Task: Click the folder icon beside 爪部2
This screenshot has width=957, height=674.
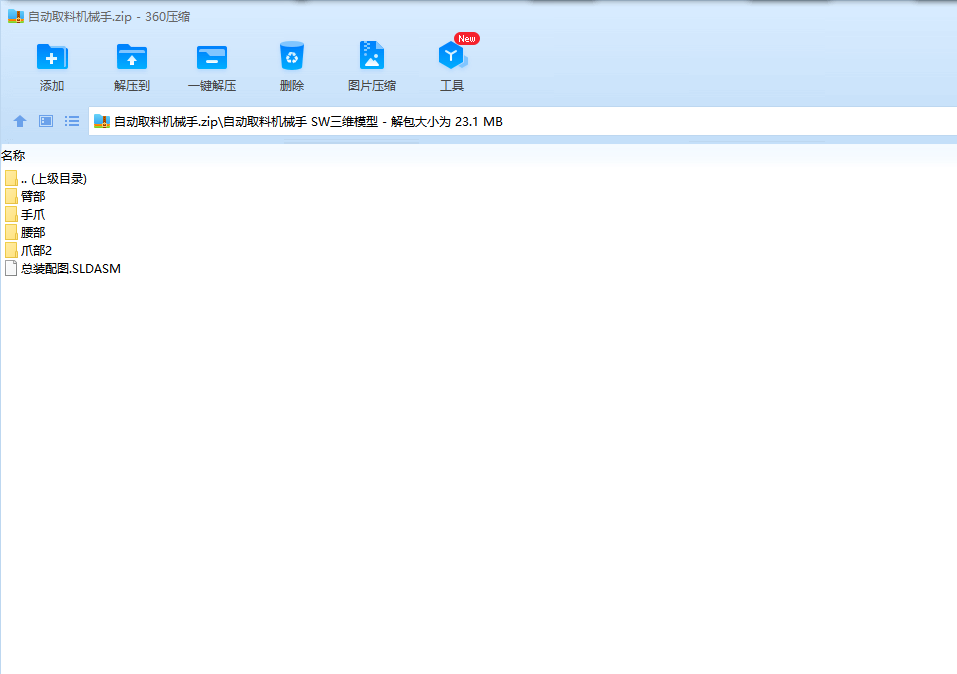Action: (11, 250)
